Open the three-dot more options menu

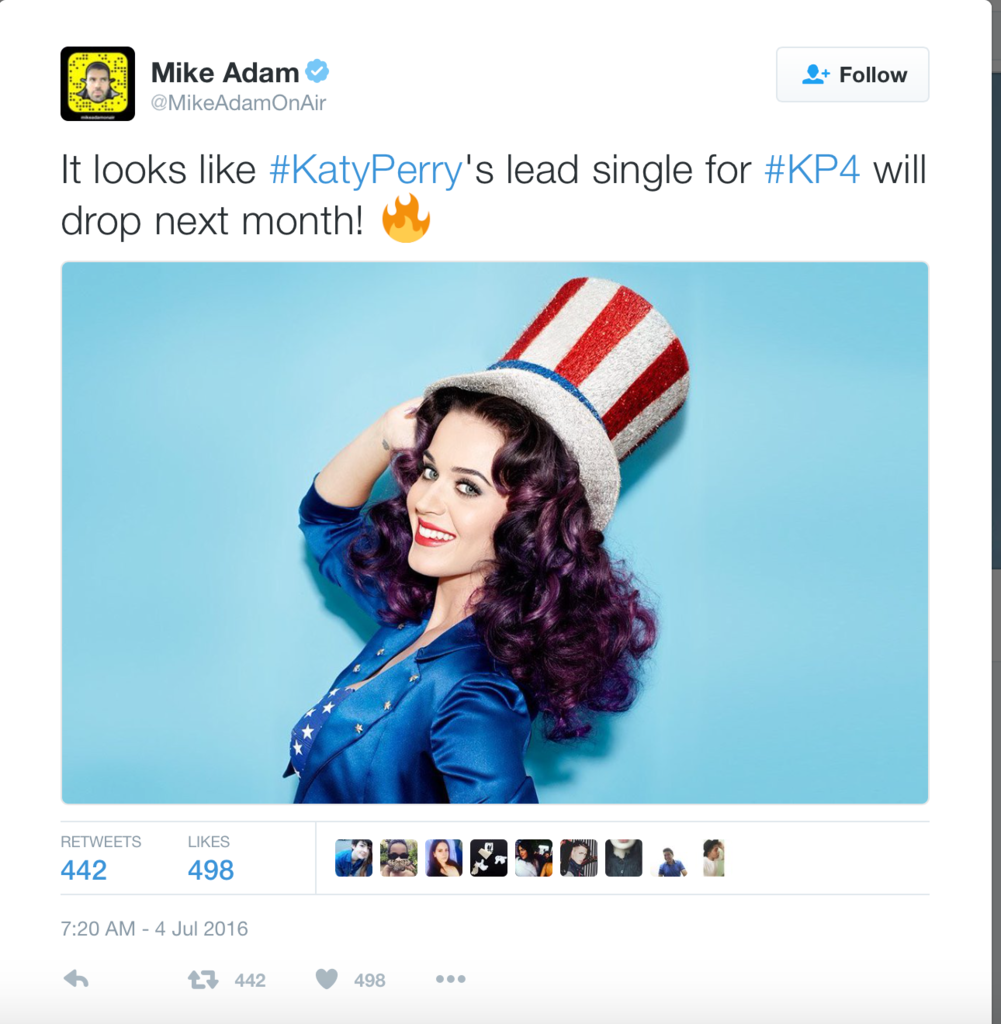(451, 978)
